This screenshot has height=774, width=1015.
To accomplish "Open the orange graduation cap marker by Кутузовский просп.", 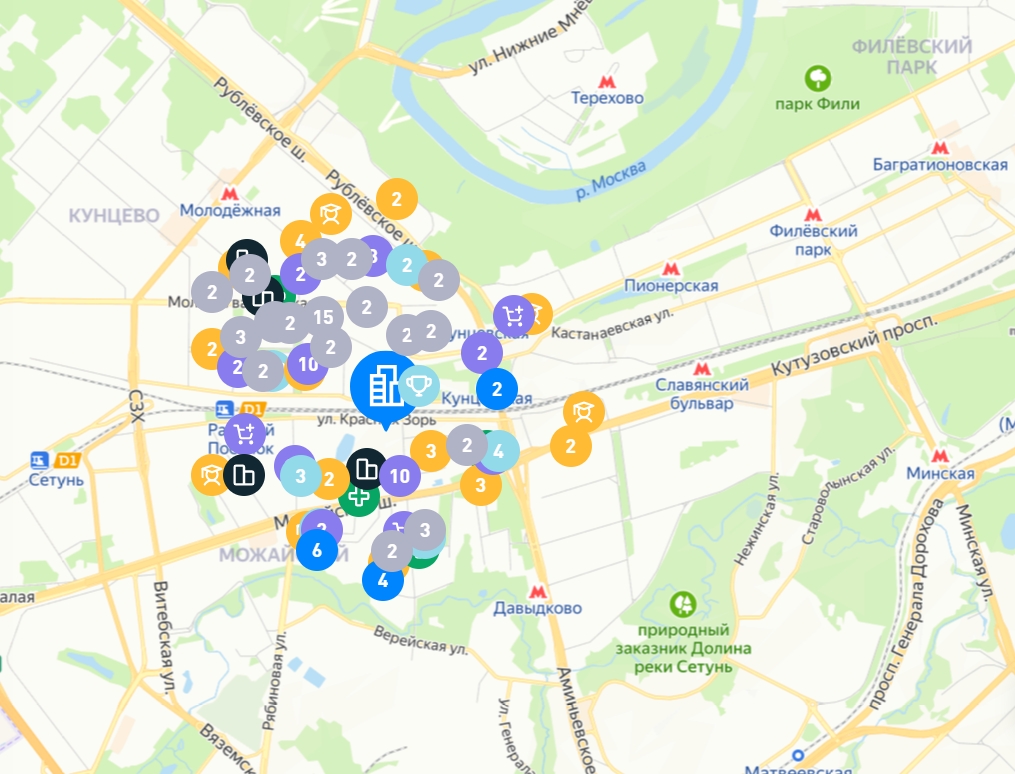I will point(584,412).
